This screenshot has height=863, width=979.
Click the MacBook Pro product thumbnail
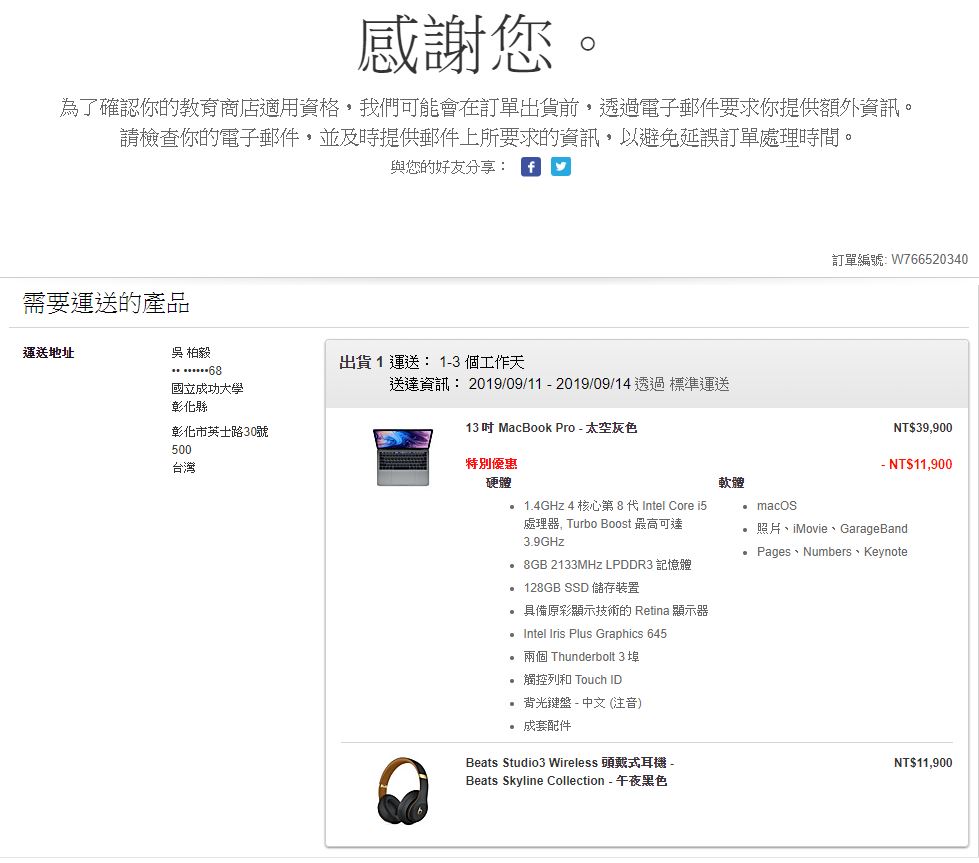coord(403,457)
